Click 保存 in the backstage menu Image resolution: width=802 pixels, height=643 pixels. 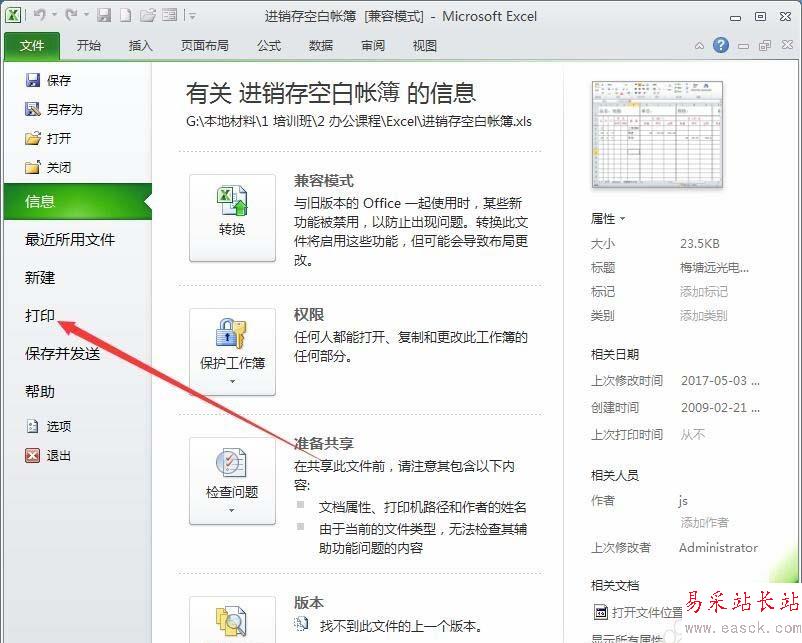click(x=49, y=80)
